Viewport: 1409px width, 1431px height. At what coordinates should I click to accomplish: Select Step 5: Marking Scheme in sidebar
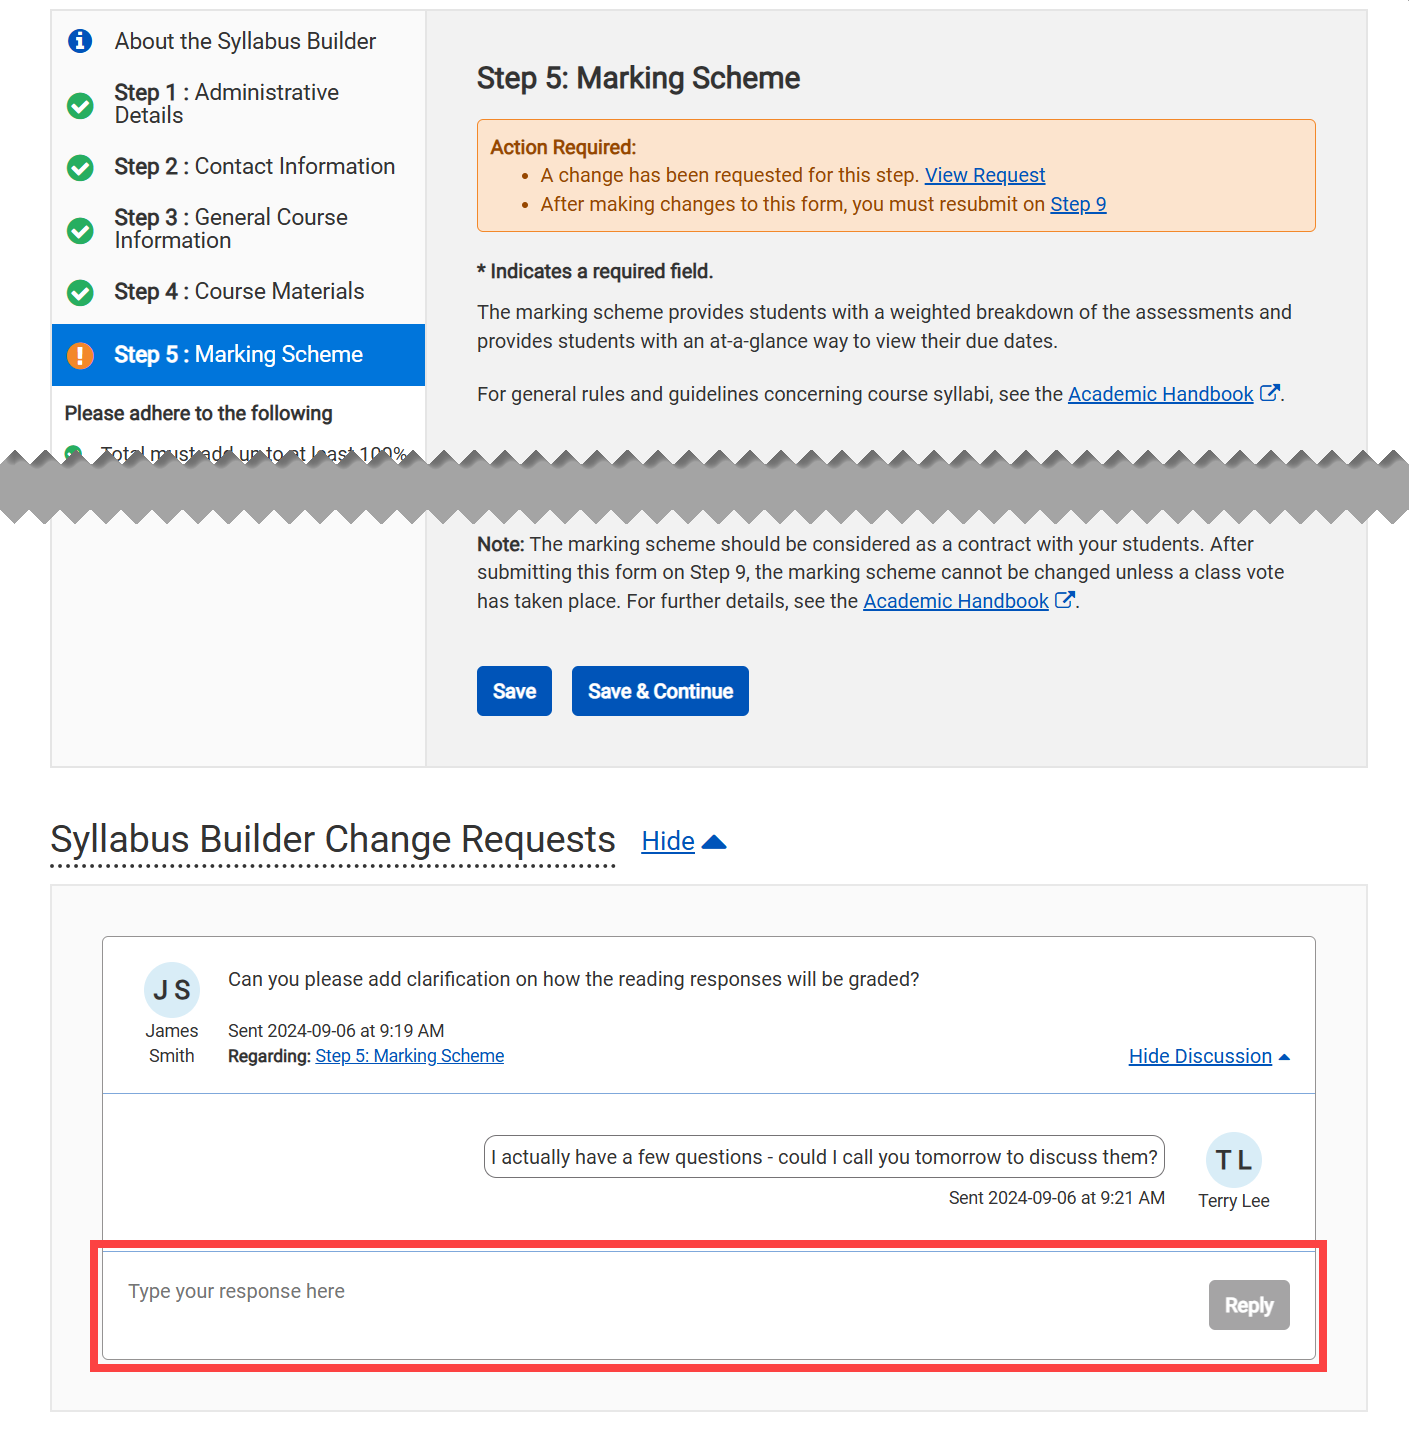[x=238, y=355]
